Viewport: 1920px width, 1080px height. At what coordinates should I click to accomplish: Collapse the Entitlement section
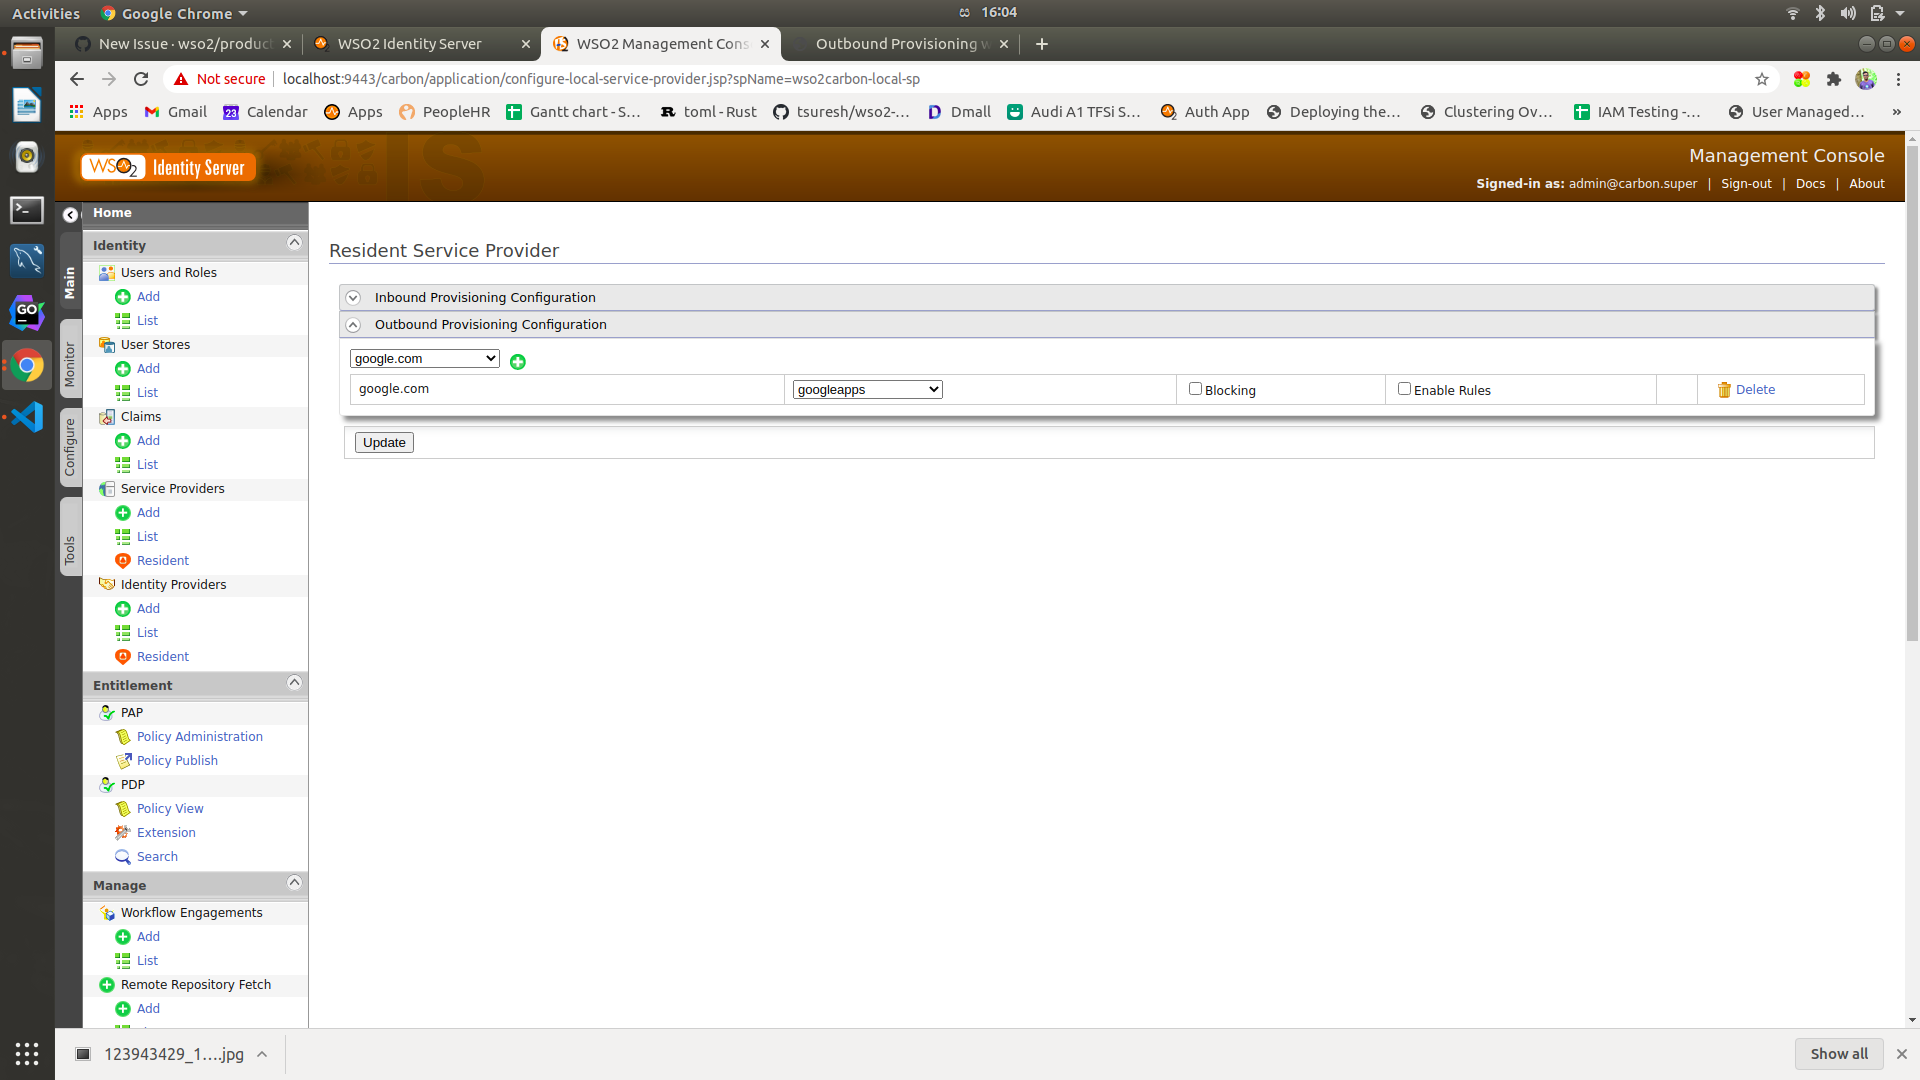[293, 683]
